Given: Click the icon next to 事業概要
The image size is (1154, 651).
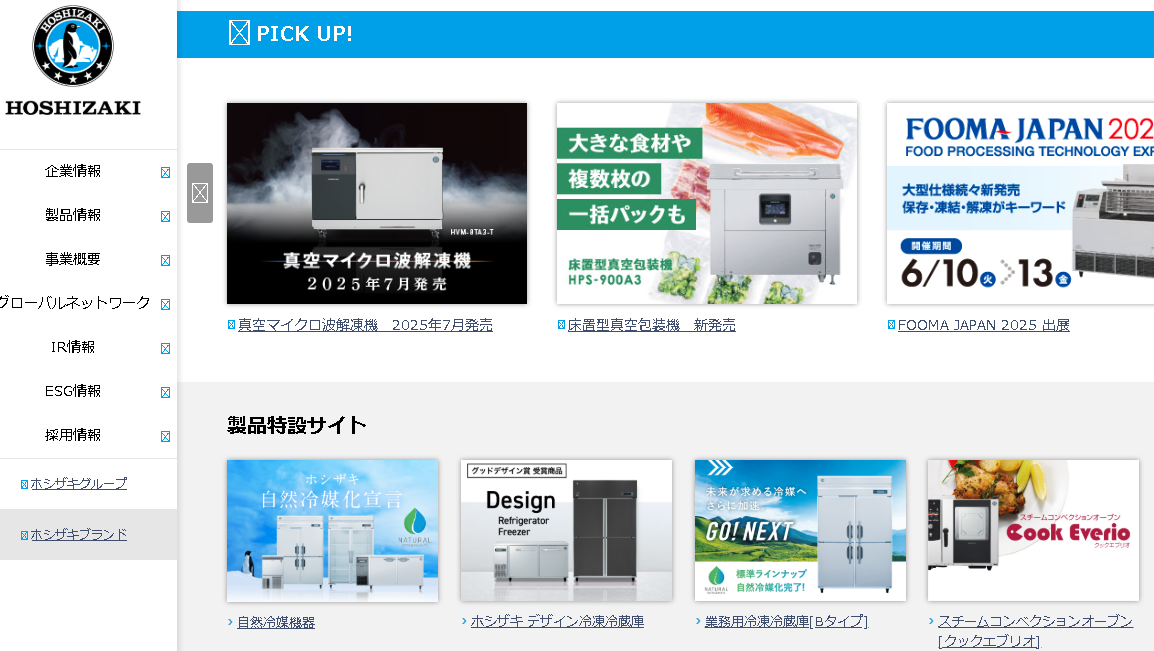Looking at the screenshot, I should pos(166,260).
